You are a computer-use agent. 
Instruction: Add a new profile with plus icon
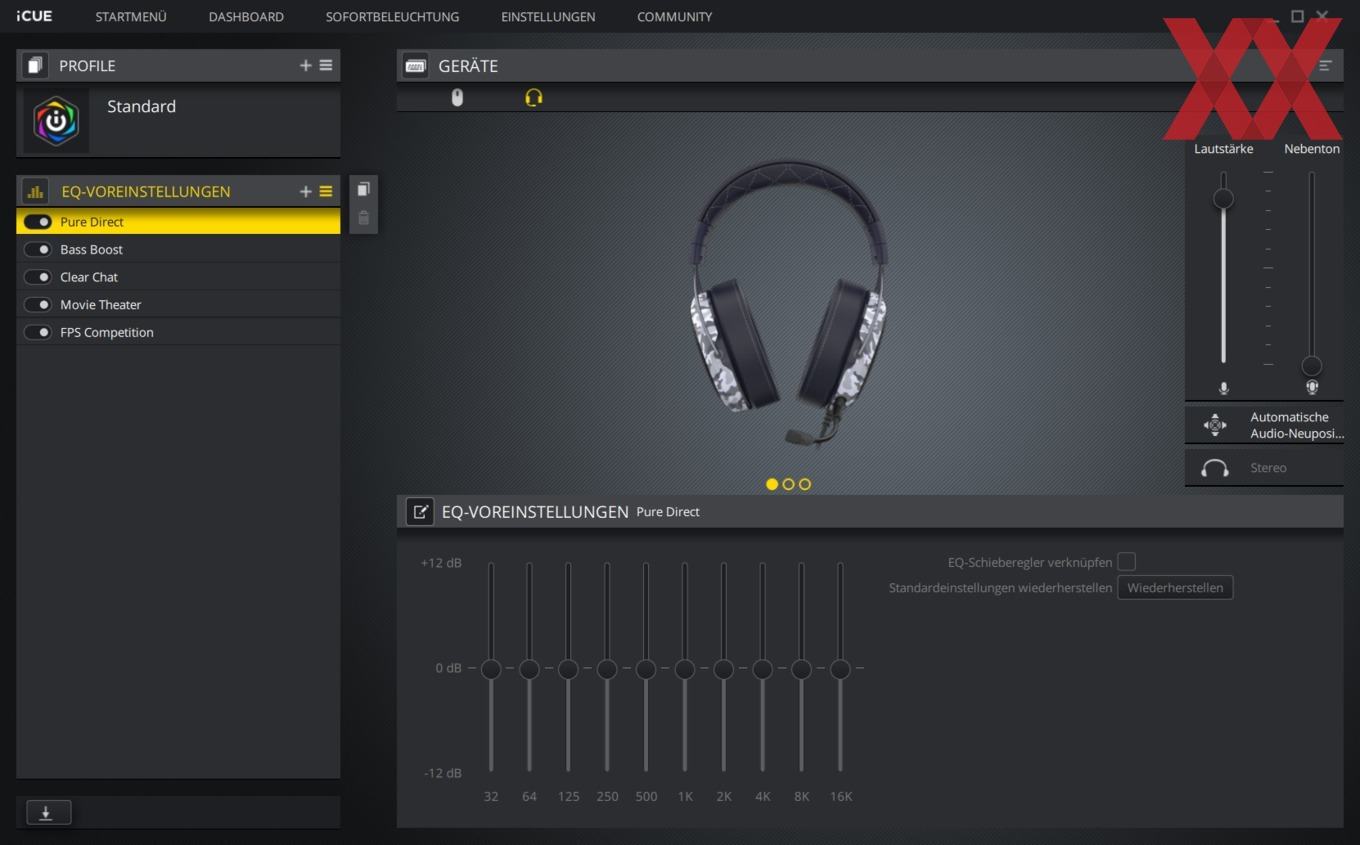(x=306, y=66)
